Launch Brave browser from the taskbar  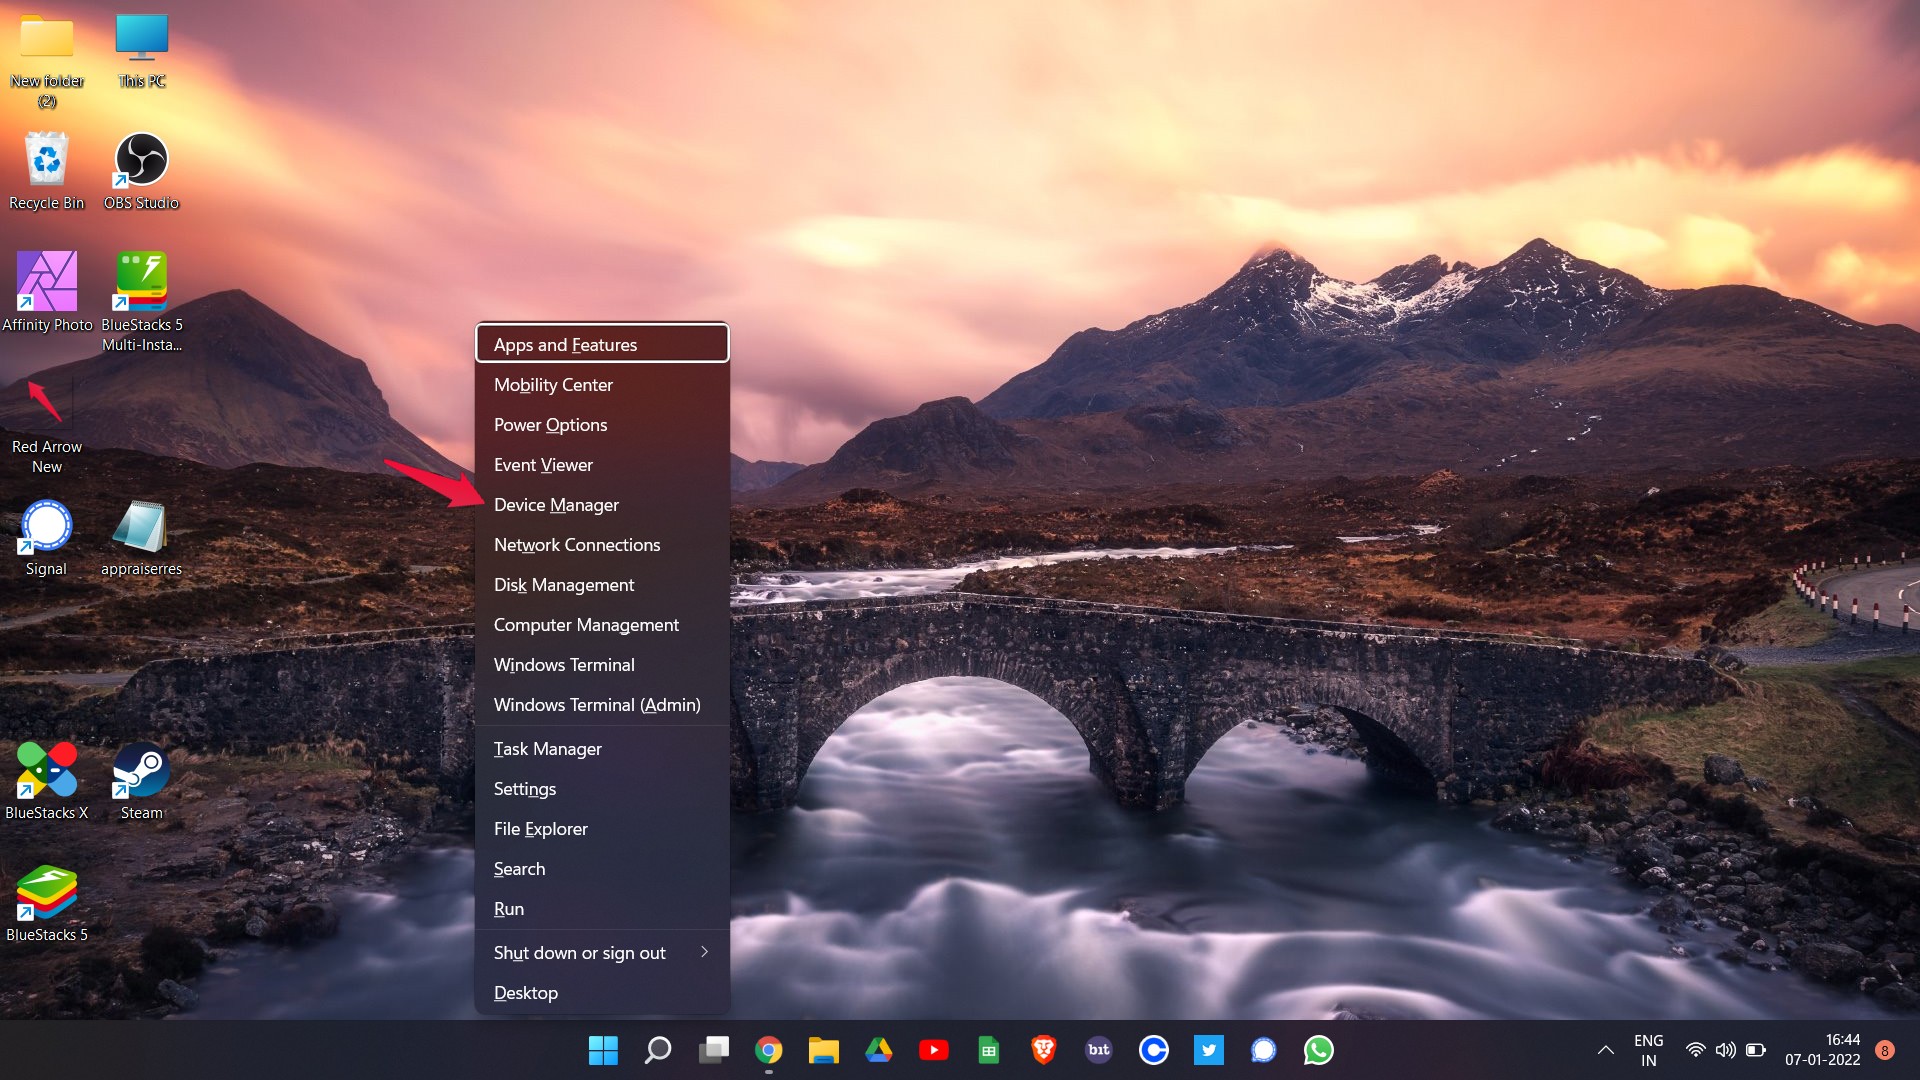1043,1050
